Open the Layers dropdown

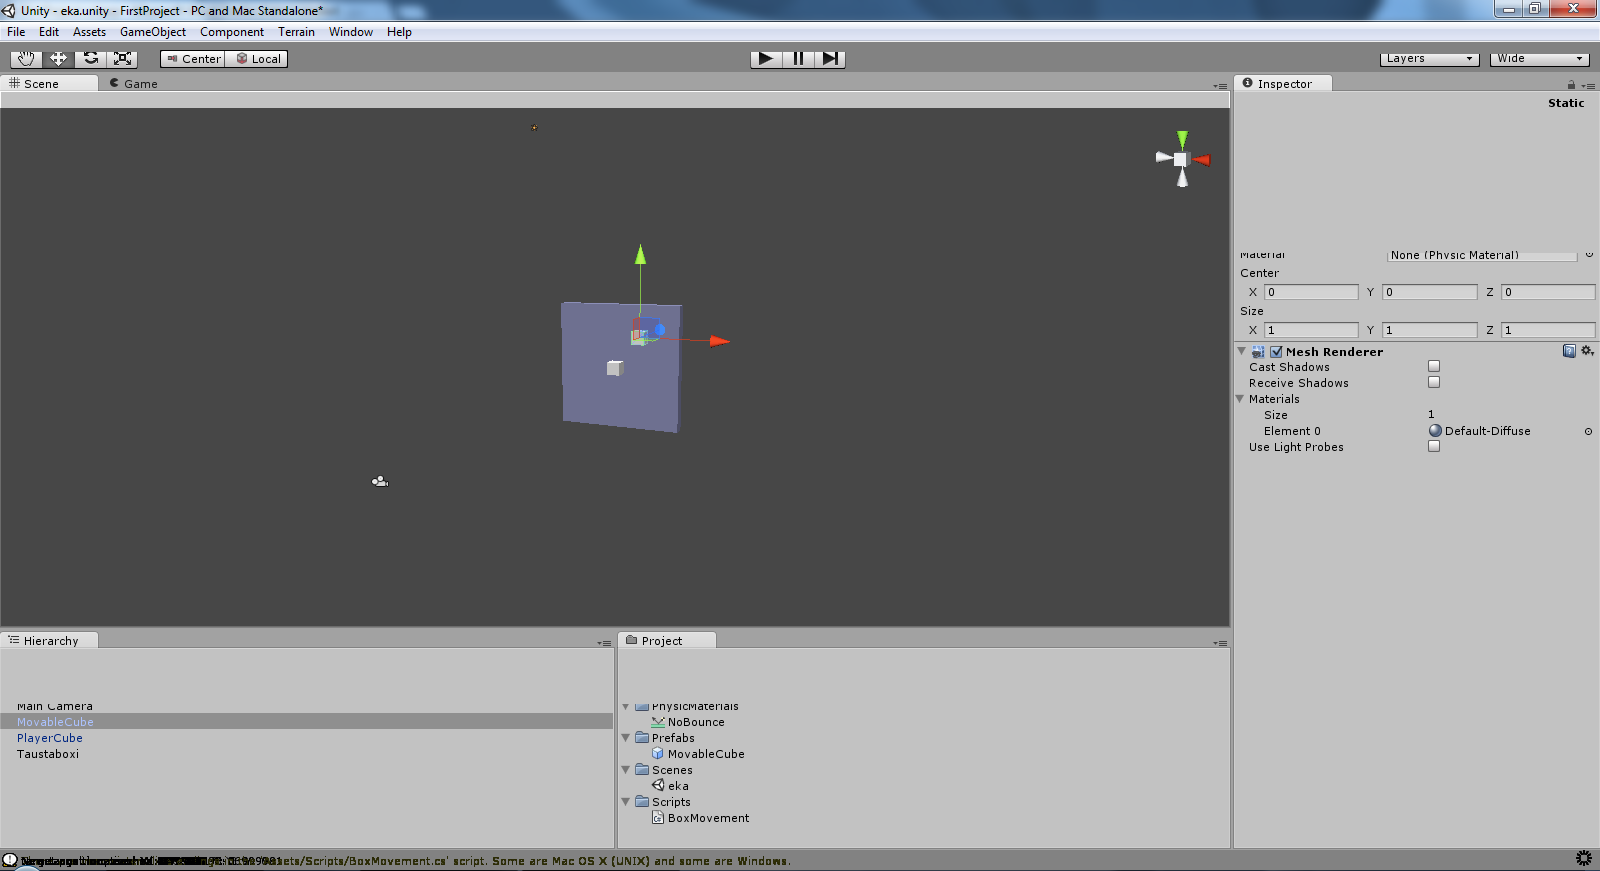(x=1430, y=59)
